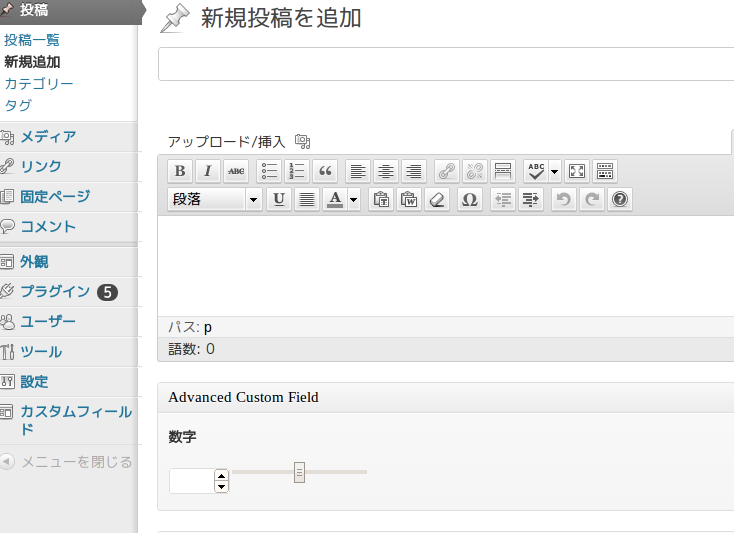
Task: Insert a special character (omega)
Action: [470, 199]
